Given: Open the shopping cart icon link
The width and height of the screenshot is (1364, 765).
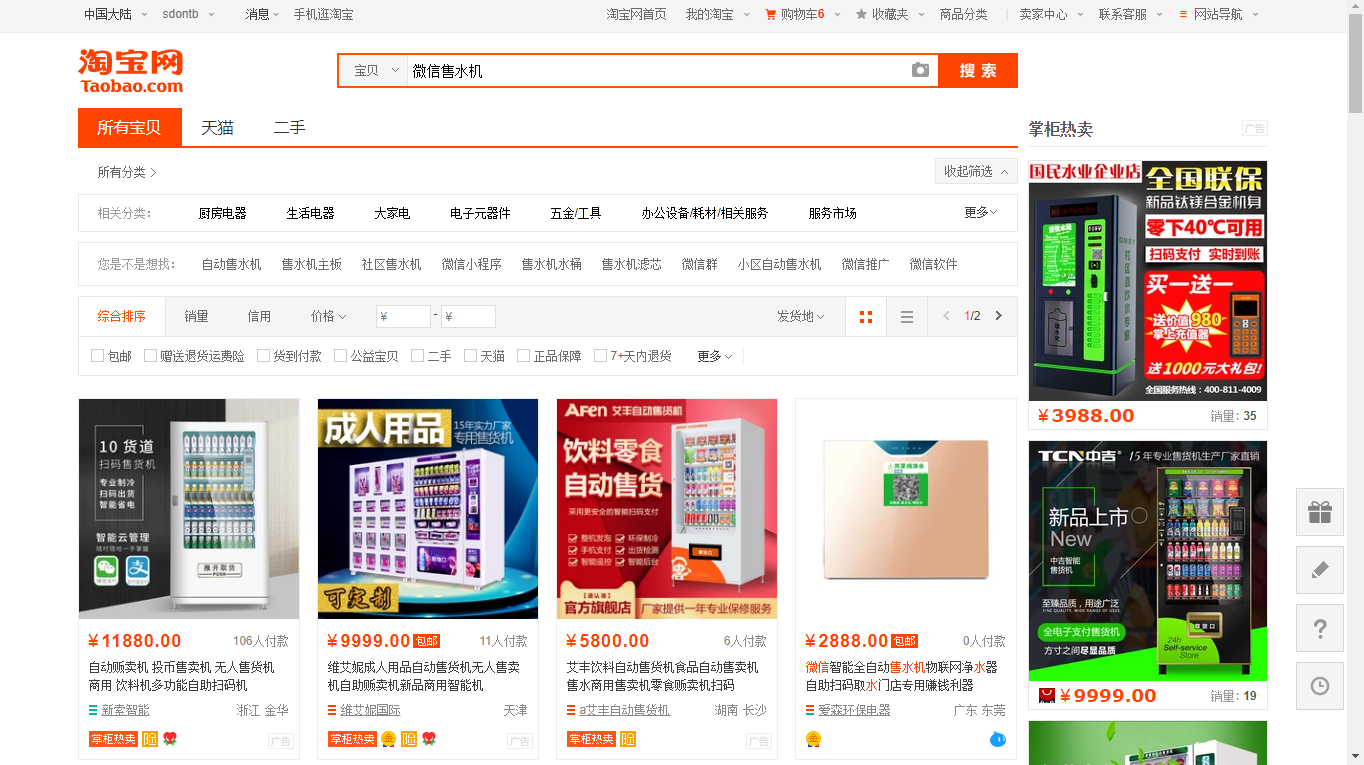Looking at the screenshot, I should tap(771, 14).
